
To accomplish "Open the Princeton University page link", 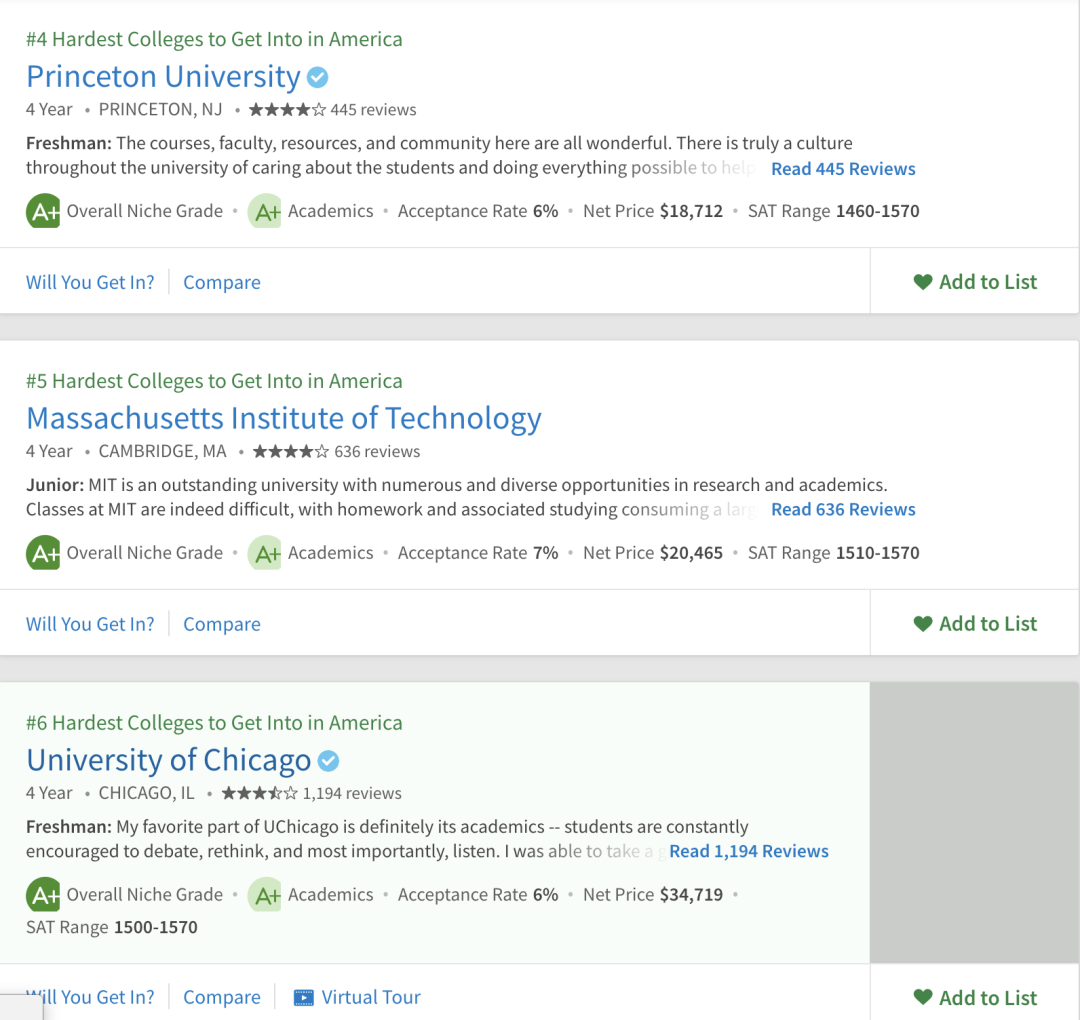I will coord(163,77).
